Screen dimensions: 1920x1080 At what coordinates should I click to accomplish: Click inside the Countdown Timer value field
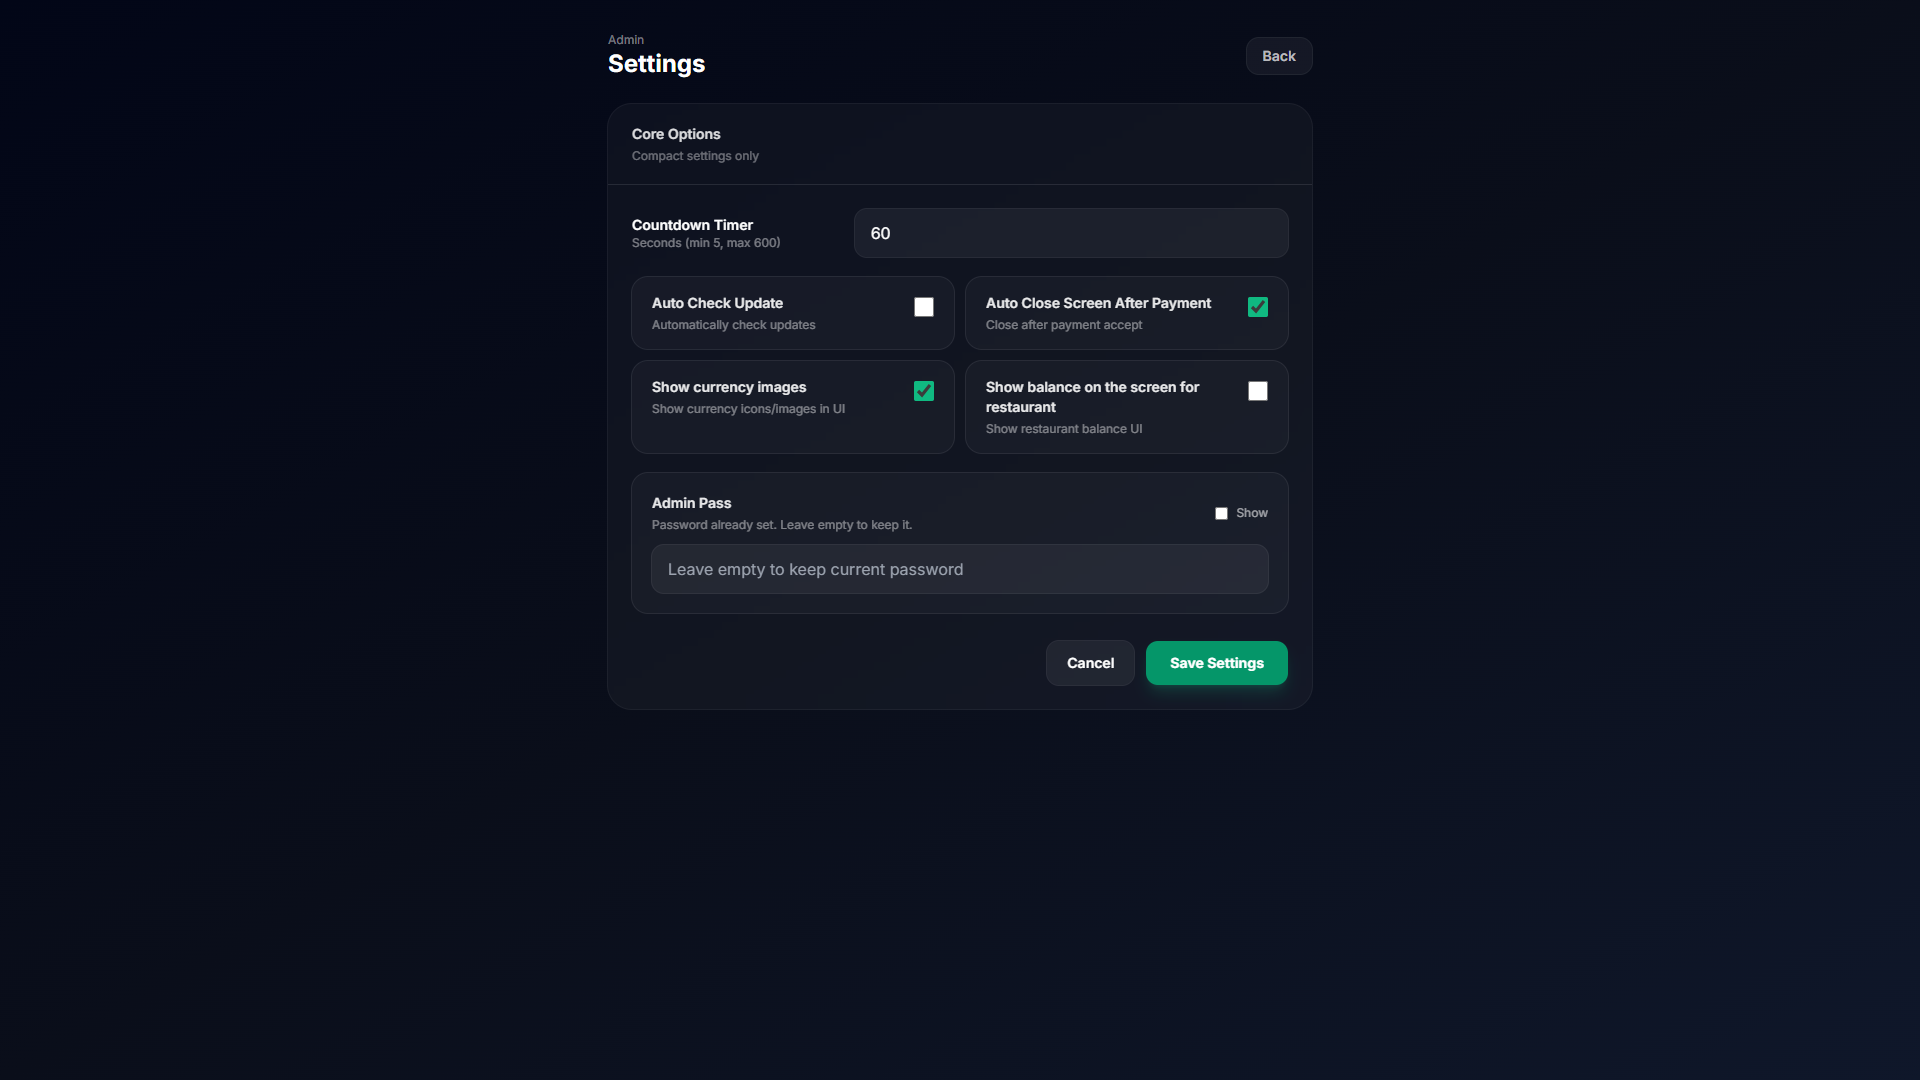click(1070, 233)
